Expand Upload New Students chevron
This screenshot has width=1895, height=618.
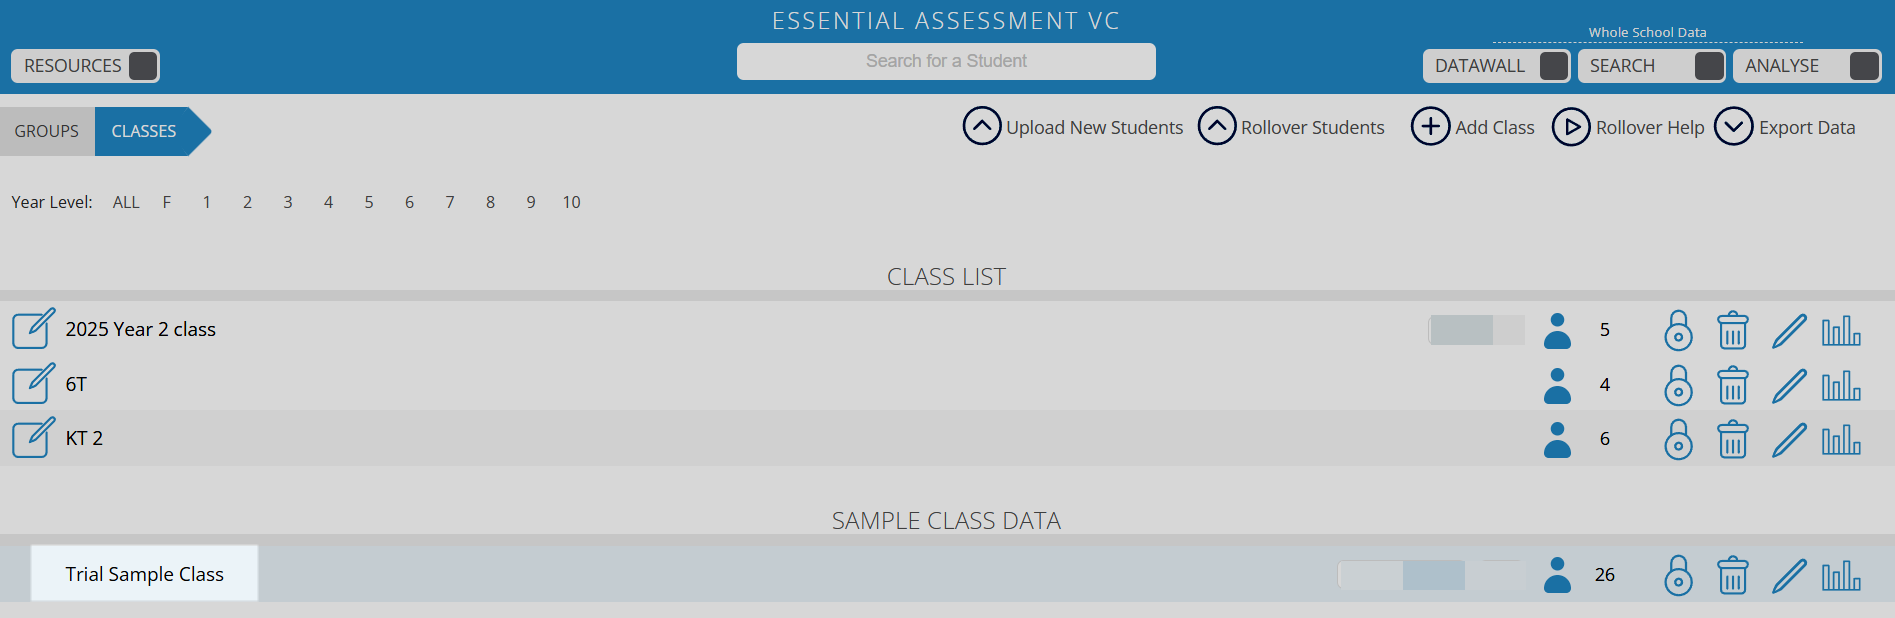coord(982,127)
